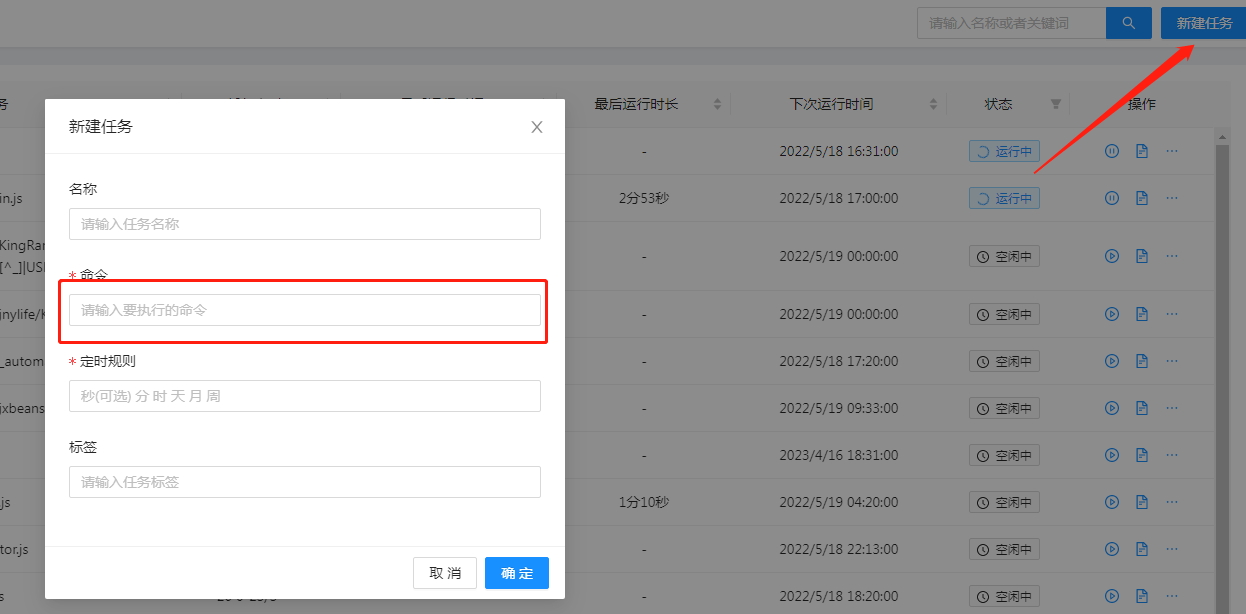Click the 2022/5/18 22:13:00 time cell
Screen dimensions: 1246x614
(839, 549)
